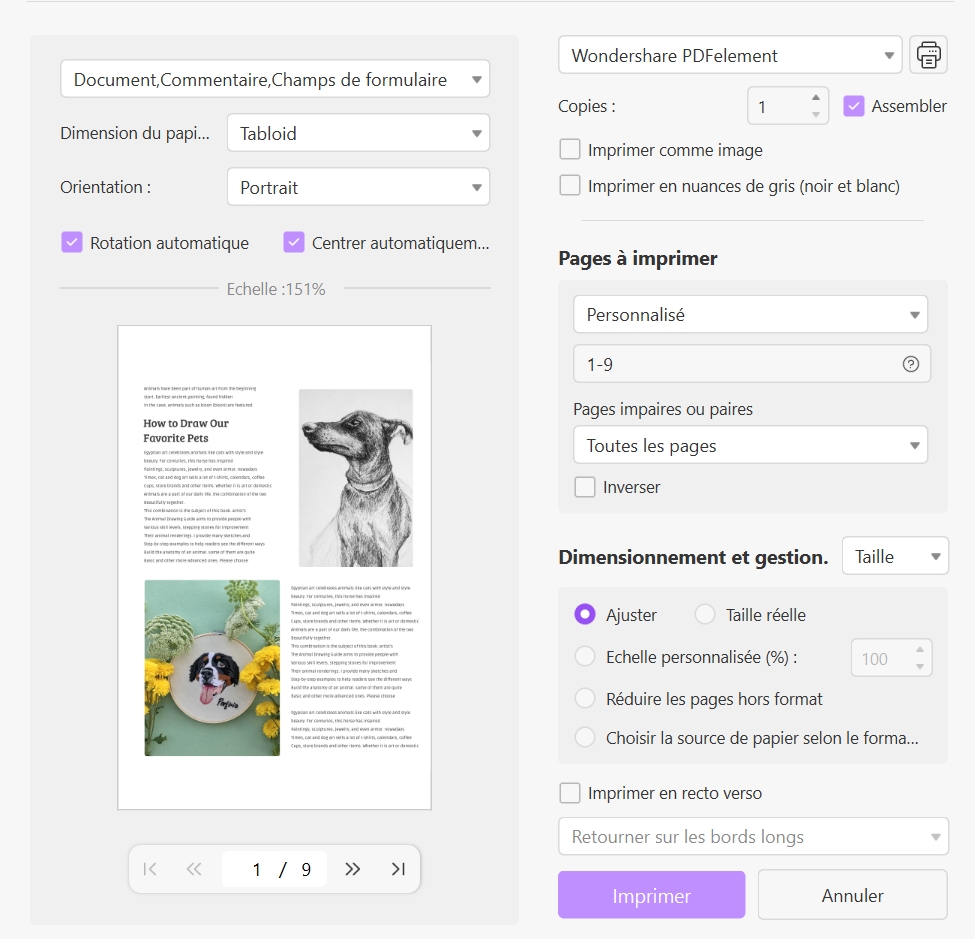
Task: Select the Taille réelle option
Action: pyautogui.click(x=705, y=614)
